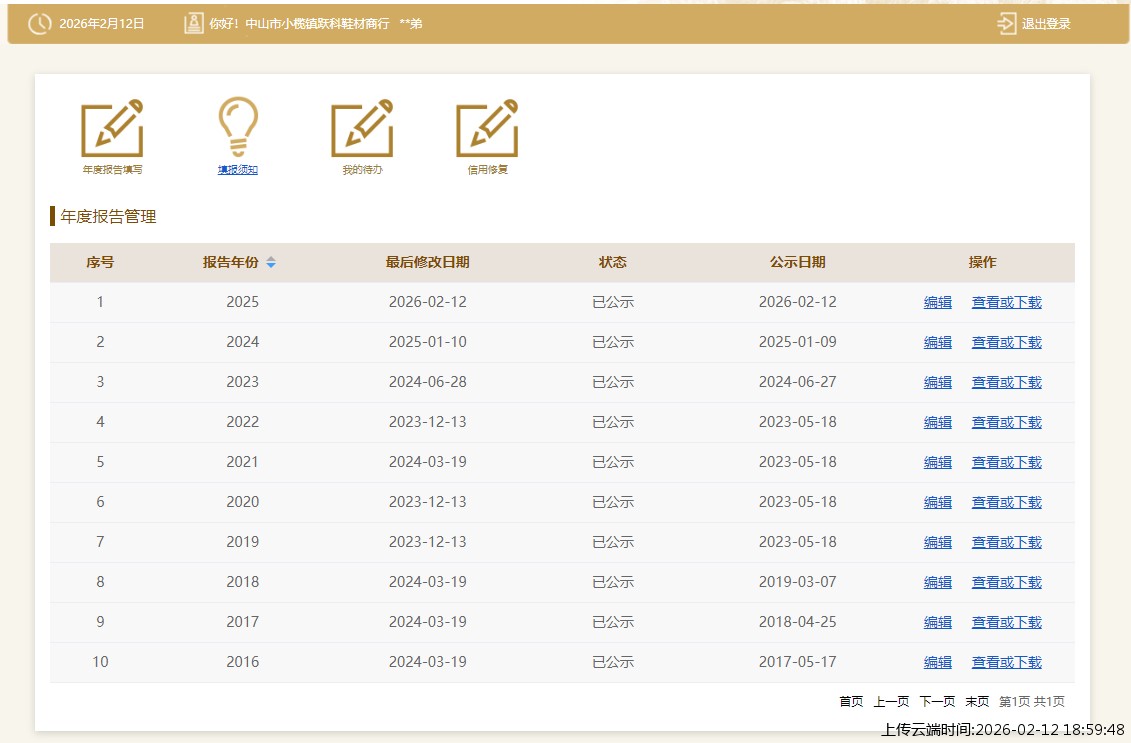The height and width of the screenshot is (743, 1131).
Task: Open the 年度报告填写 pencil icon
Action: tap(112, 129)
